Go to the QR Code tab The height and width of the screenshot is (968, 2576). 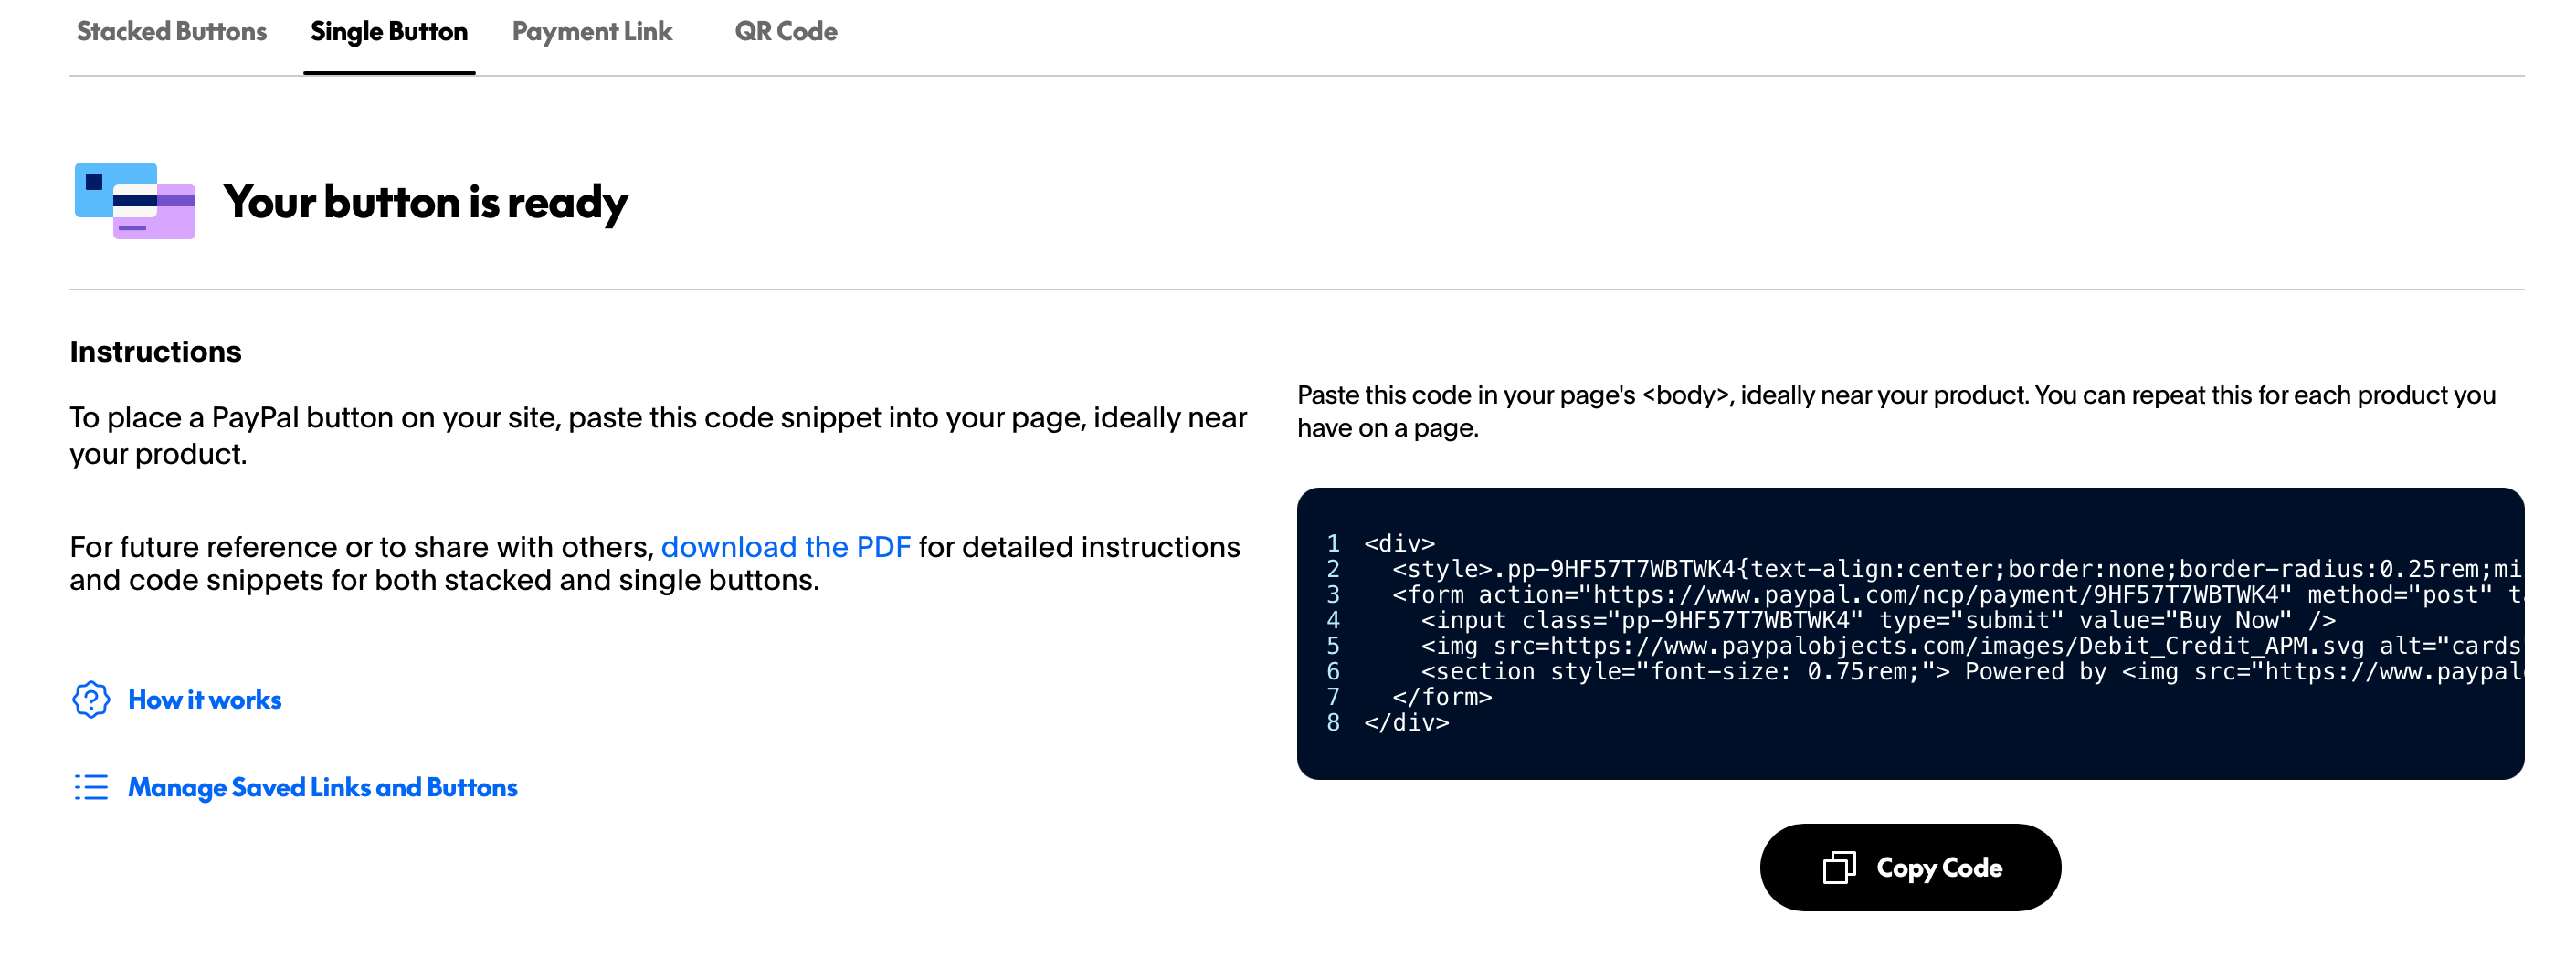pyautogui.click(x=786, y=32)
